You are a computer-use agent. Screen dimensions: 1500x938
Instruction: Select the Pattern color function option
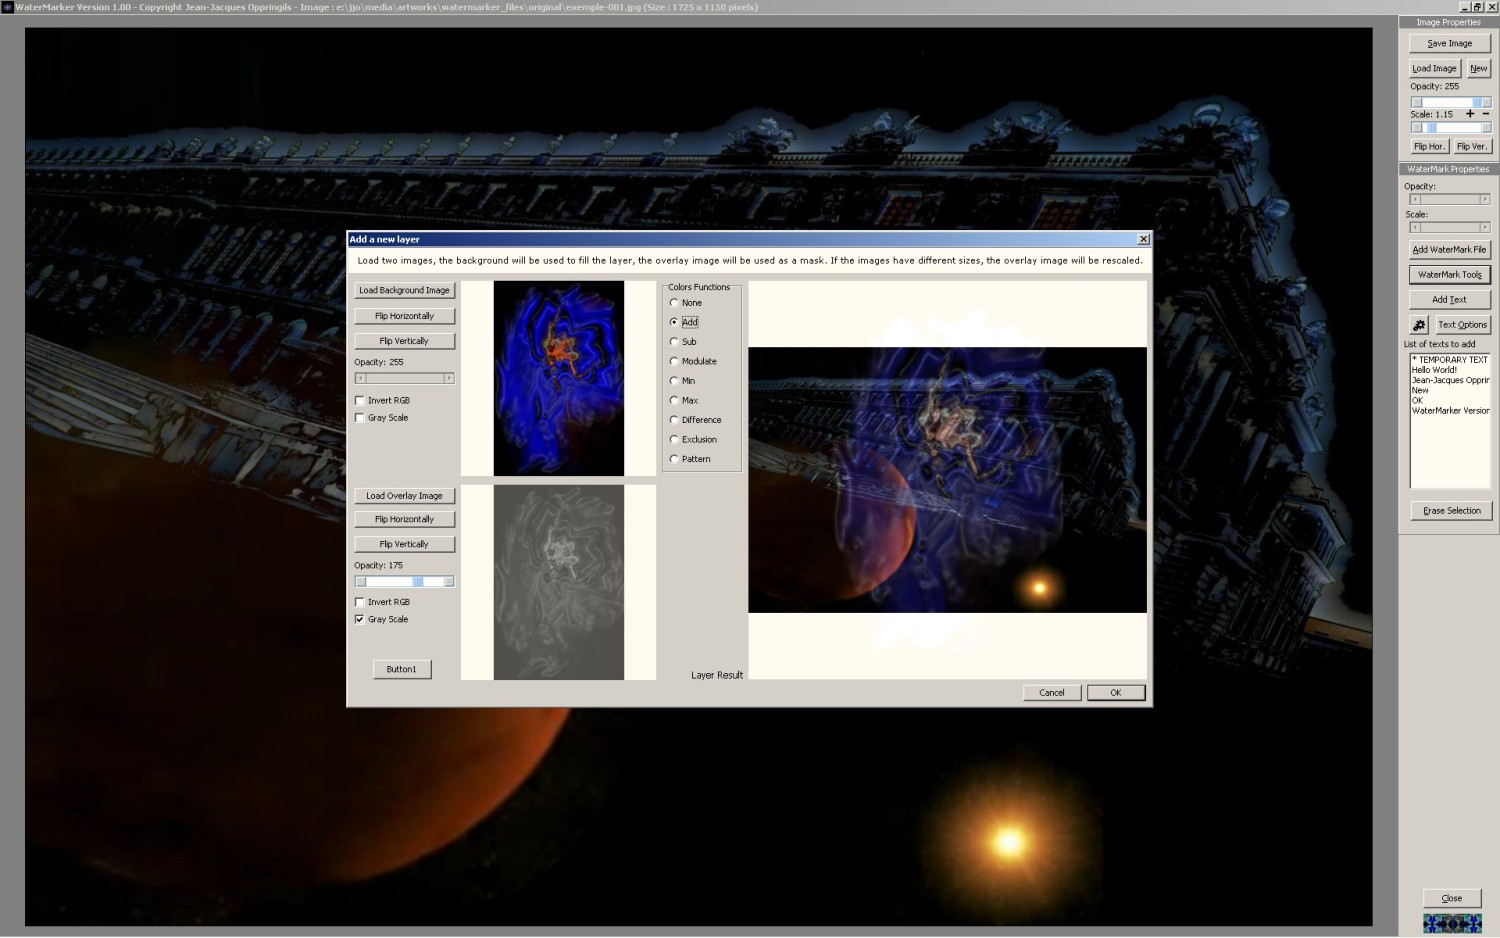[674, 459]
